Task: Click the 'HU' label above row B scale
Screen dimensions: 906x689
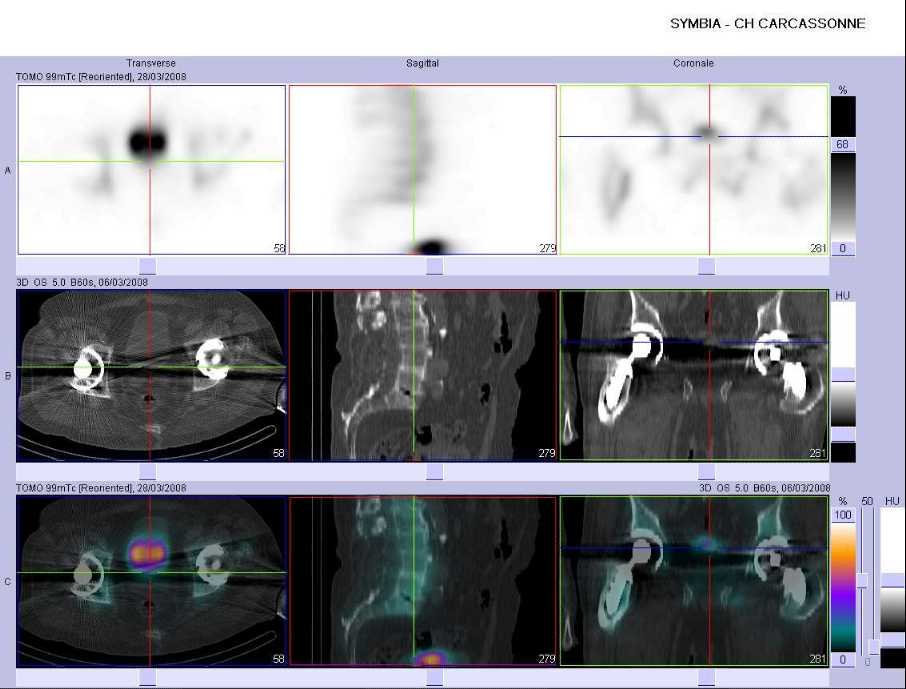Action: [x=842, y=295]
